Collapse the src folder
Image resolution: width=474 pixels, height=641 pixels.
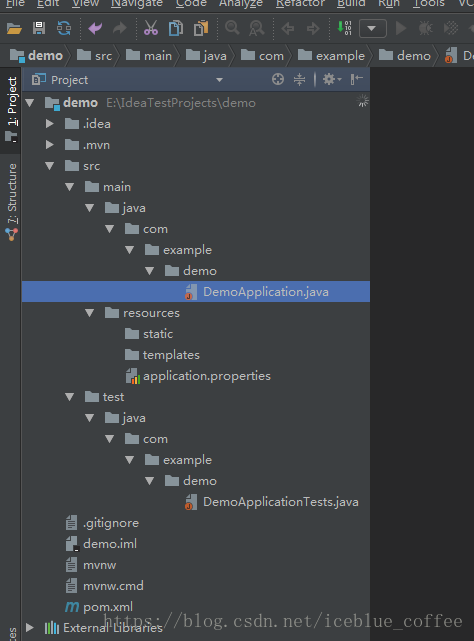coord(49,166)
